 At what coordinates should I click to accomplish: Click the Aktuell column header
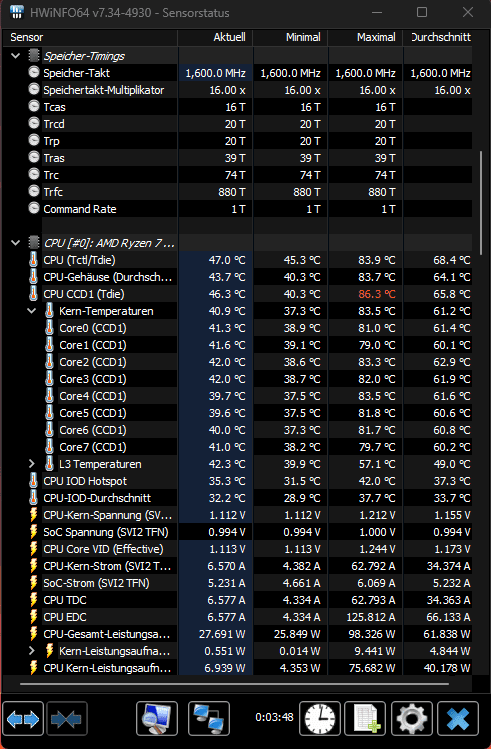(x=215, y=37)
